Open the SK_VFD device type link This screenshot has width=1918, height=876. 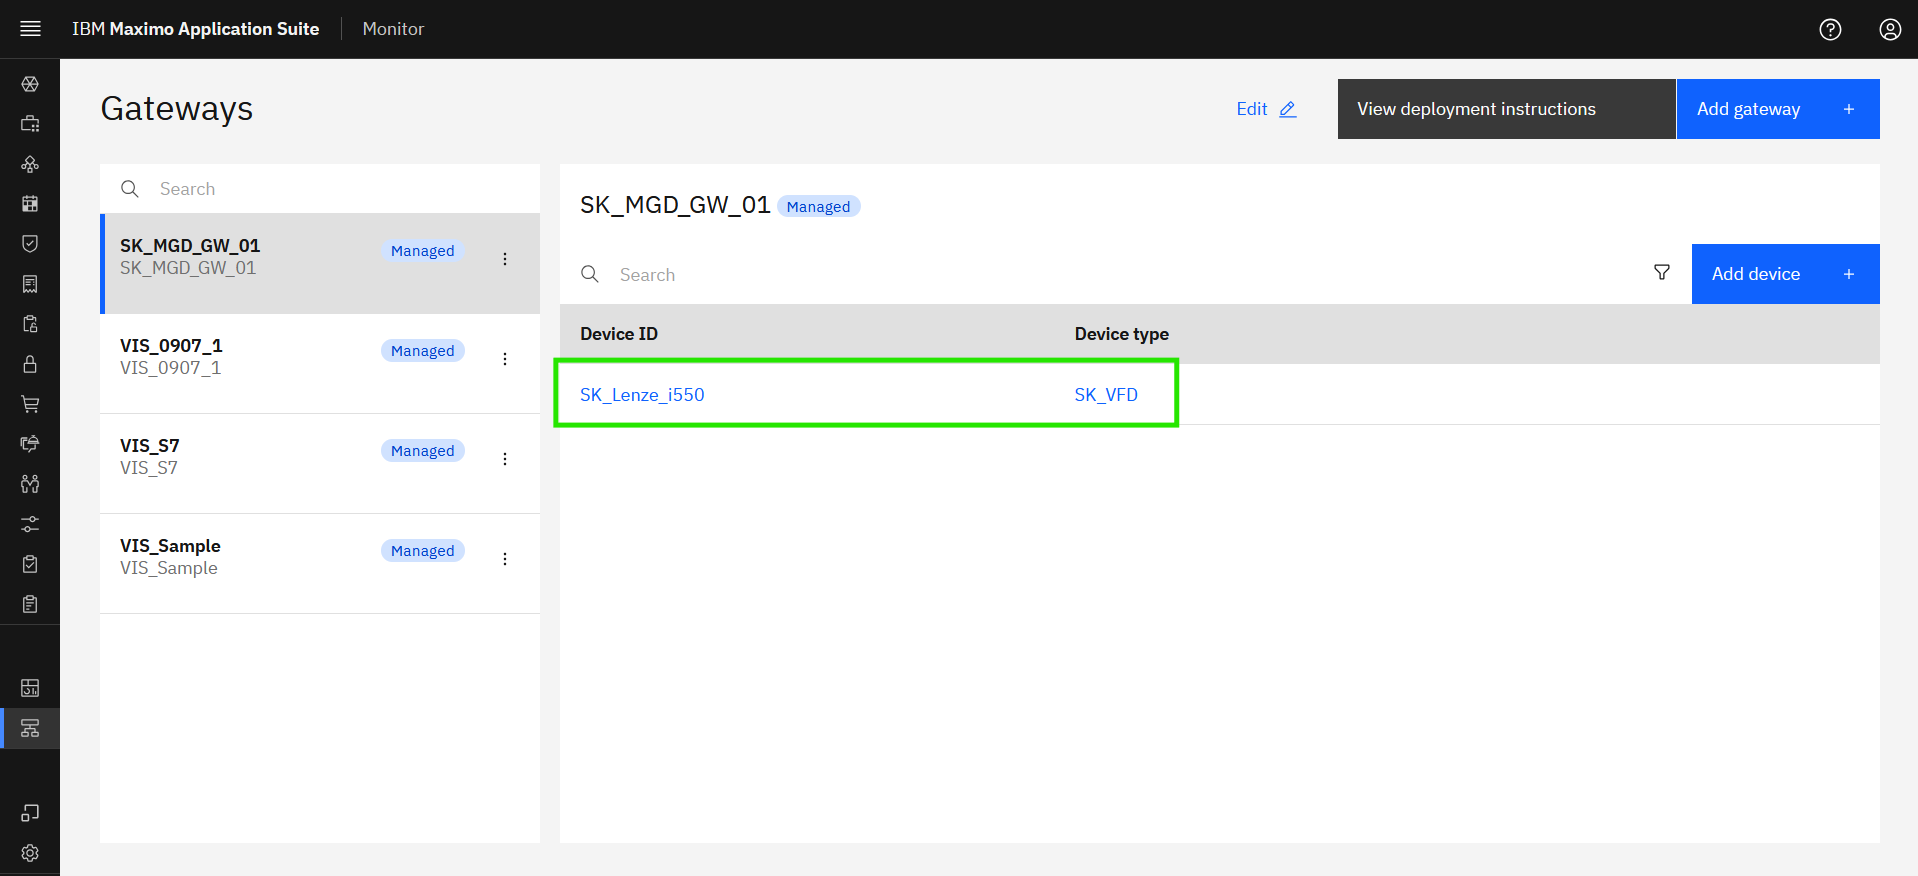tap(1106, 395)
